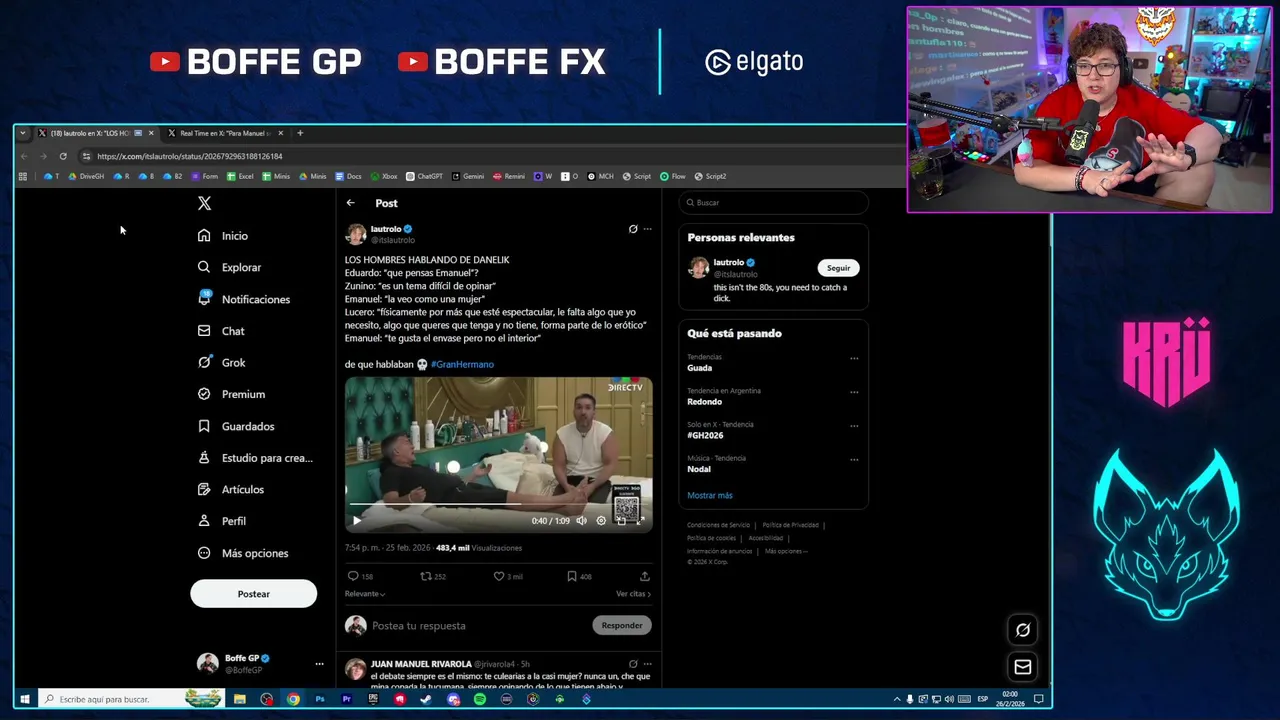The width and height of the screenshot is (1280, 720).
Task: Expand Más opciones in the sidebar
Action: (243, 553)
